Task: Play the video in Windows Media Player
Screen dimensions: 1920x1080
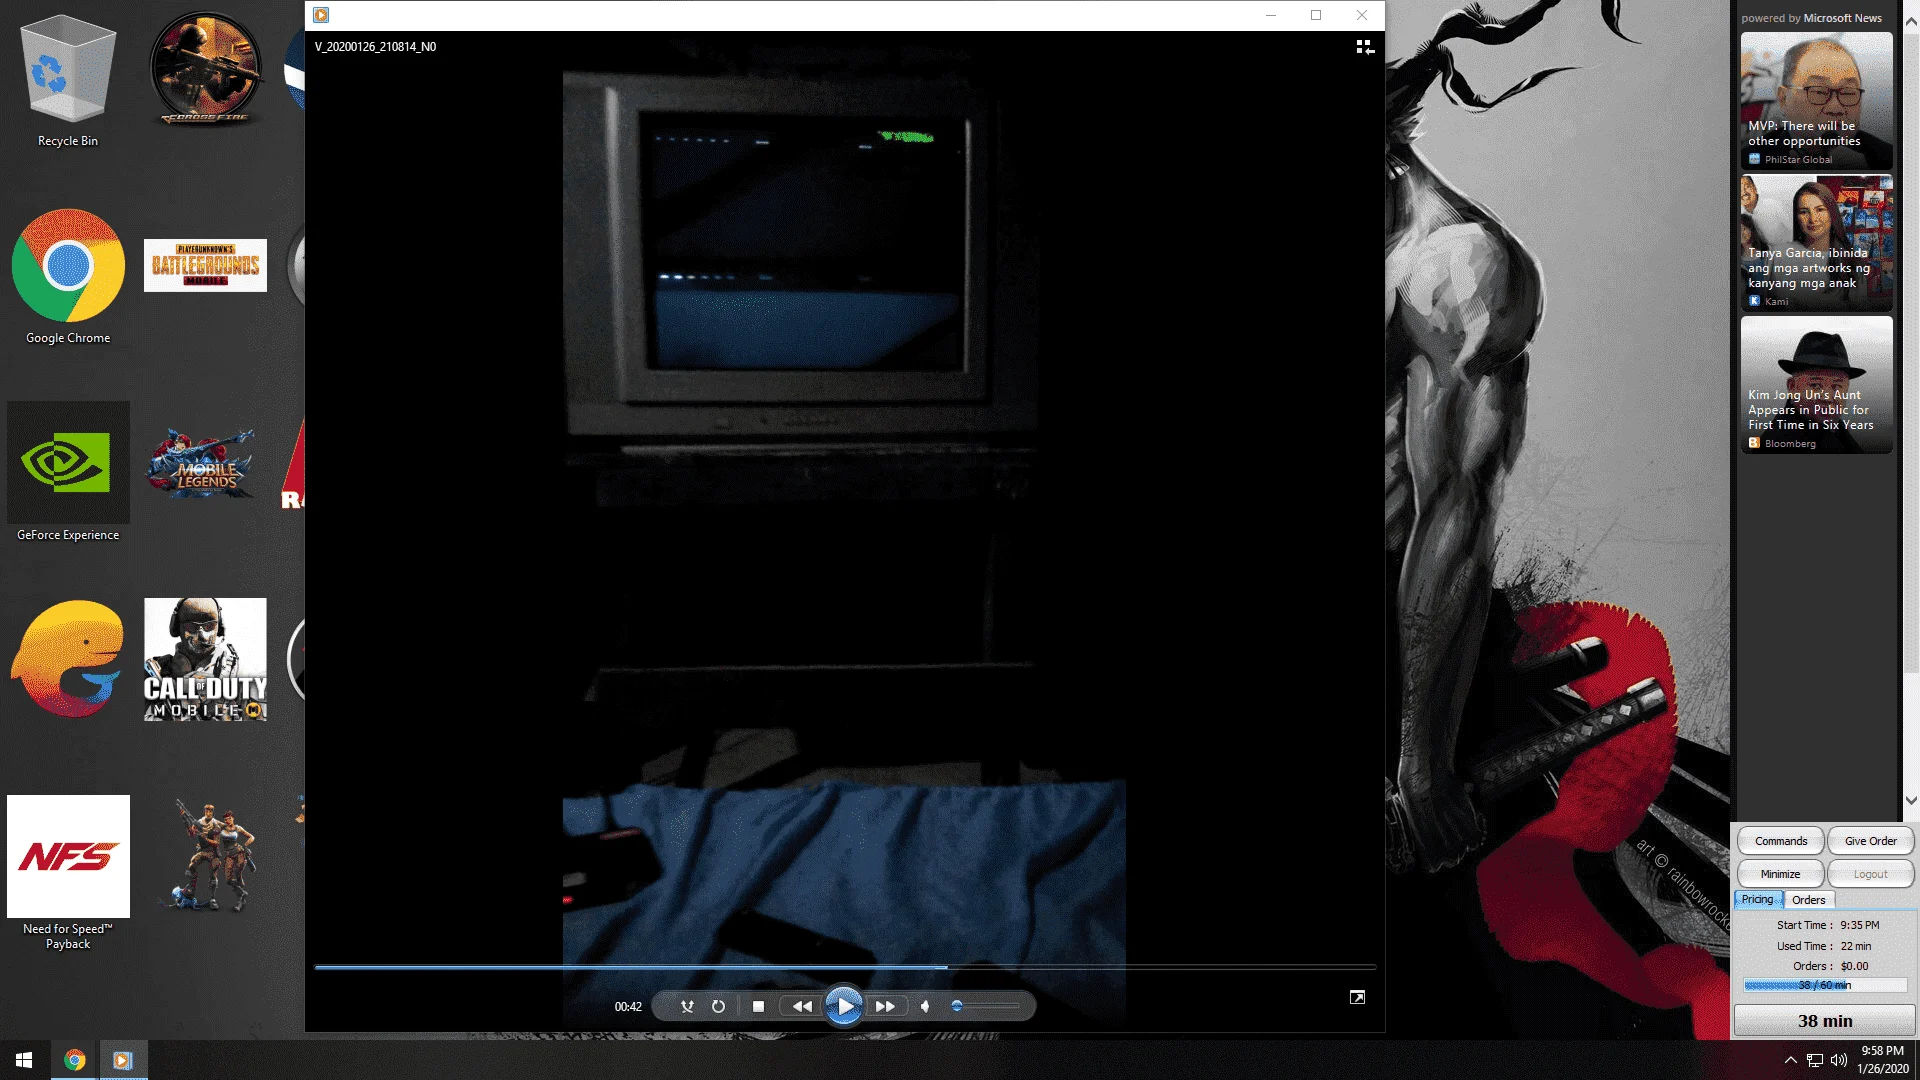Action: click(844, 1006)
